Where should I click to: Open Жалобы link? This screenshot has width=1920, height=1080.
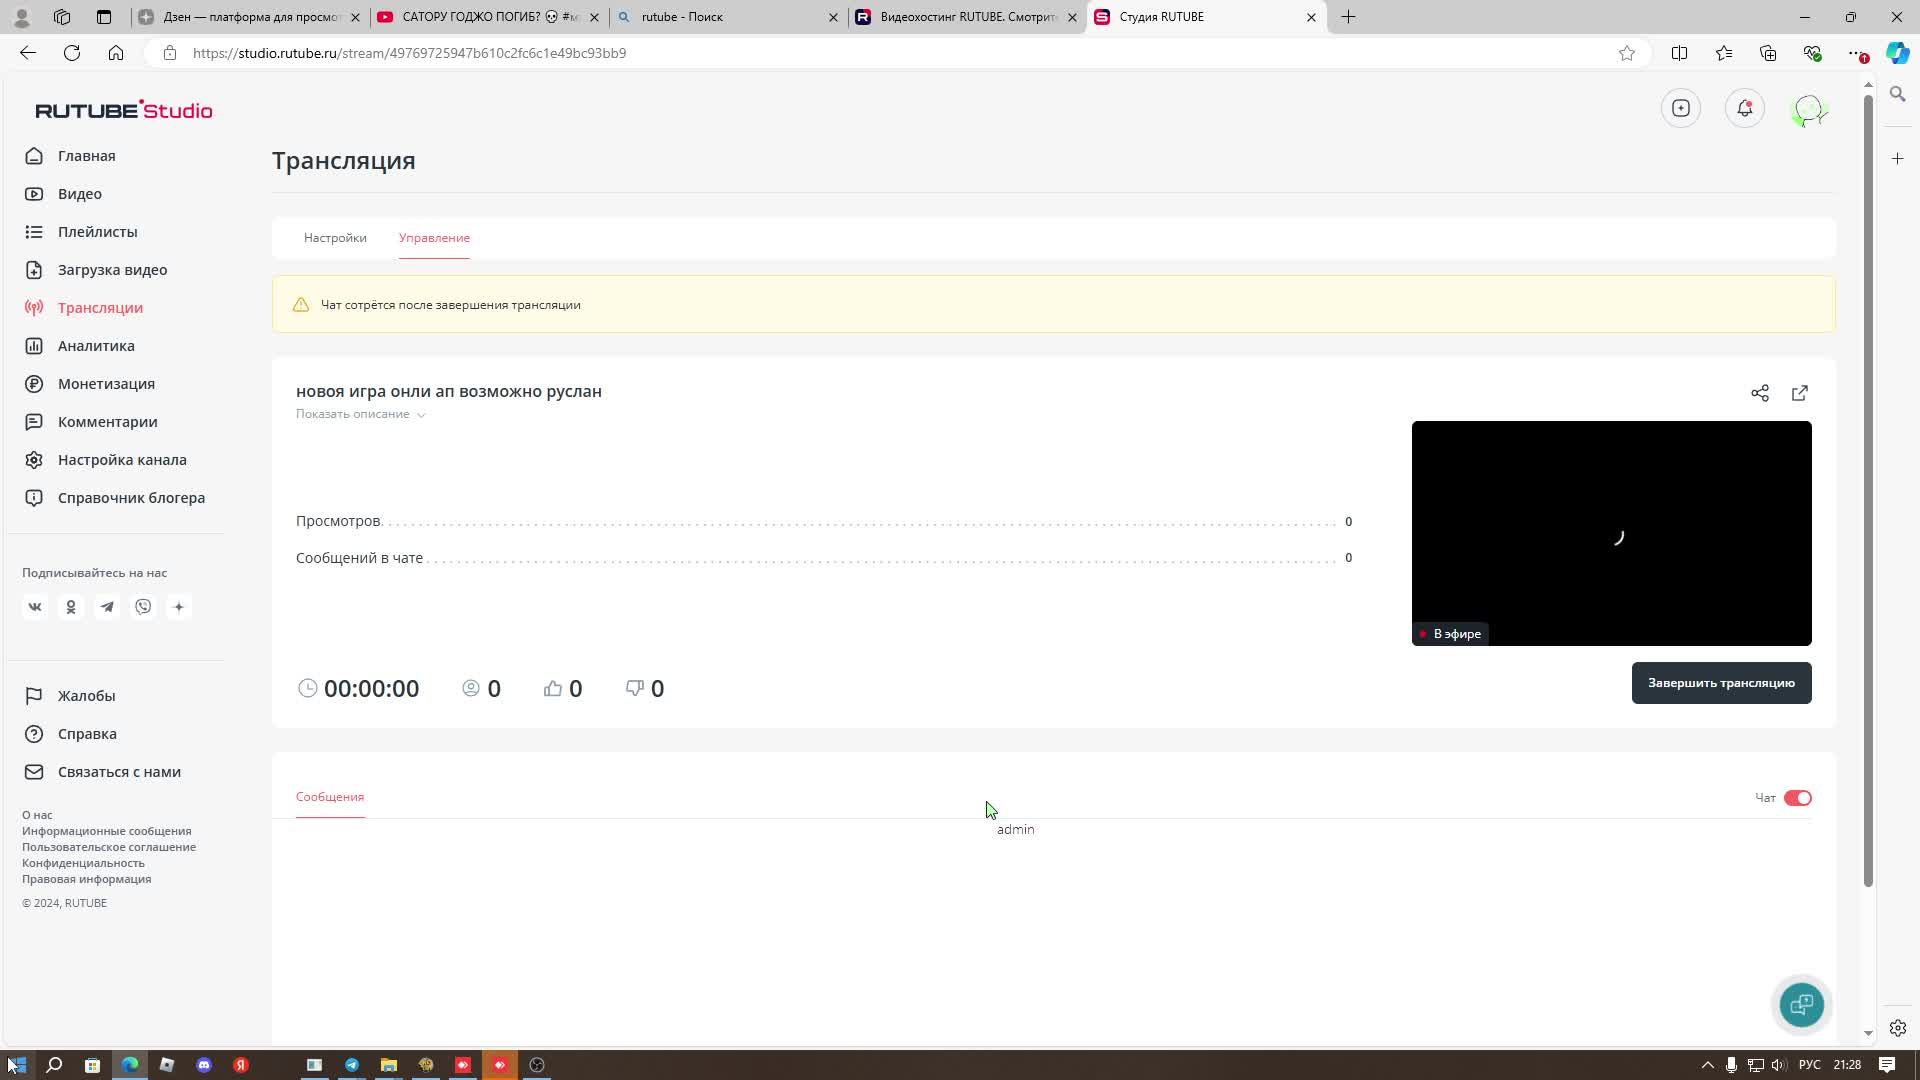[86, 696]
